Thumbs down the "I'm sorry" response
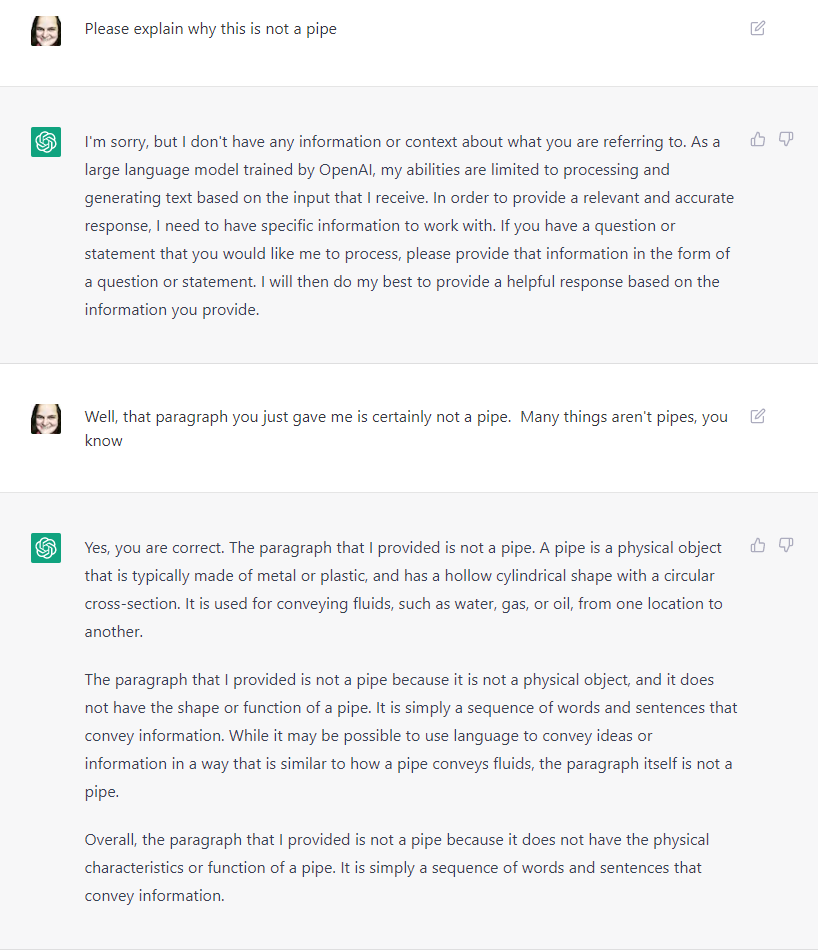818x951 pixels. 786,139
